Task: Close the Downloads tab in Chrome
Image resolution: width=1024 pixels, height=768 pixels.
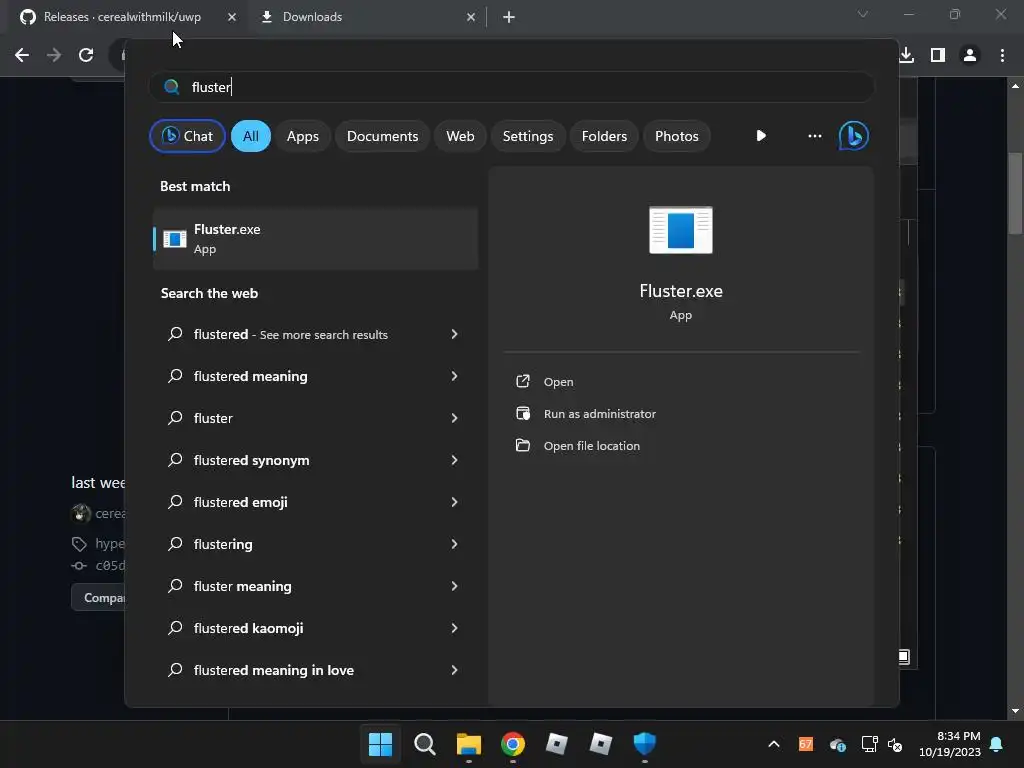Action: tap(471, 17)
